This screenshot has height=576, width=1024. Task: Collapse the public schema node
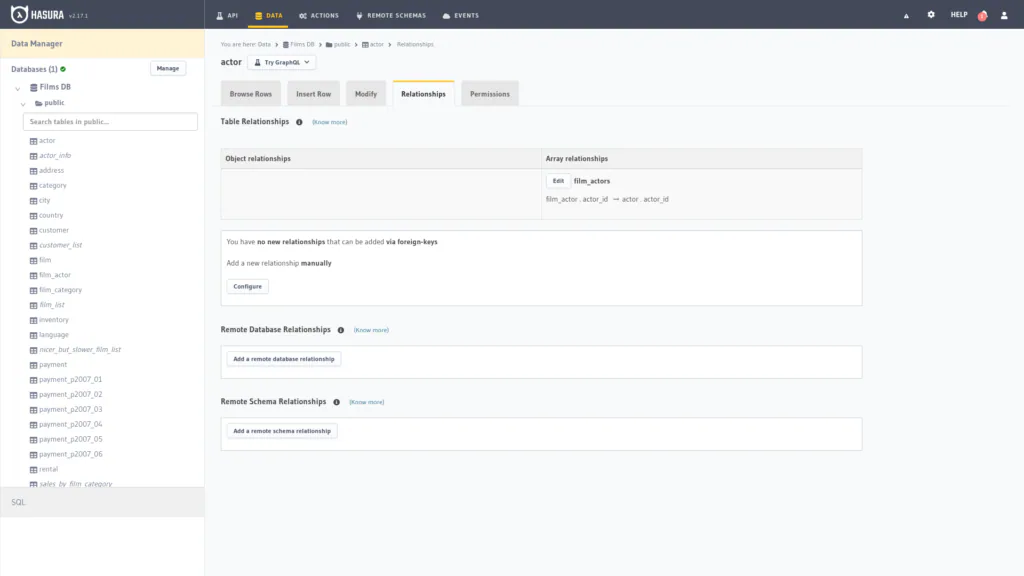point(23,104)
